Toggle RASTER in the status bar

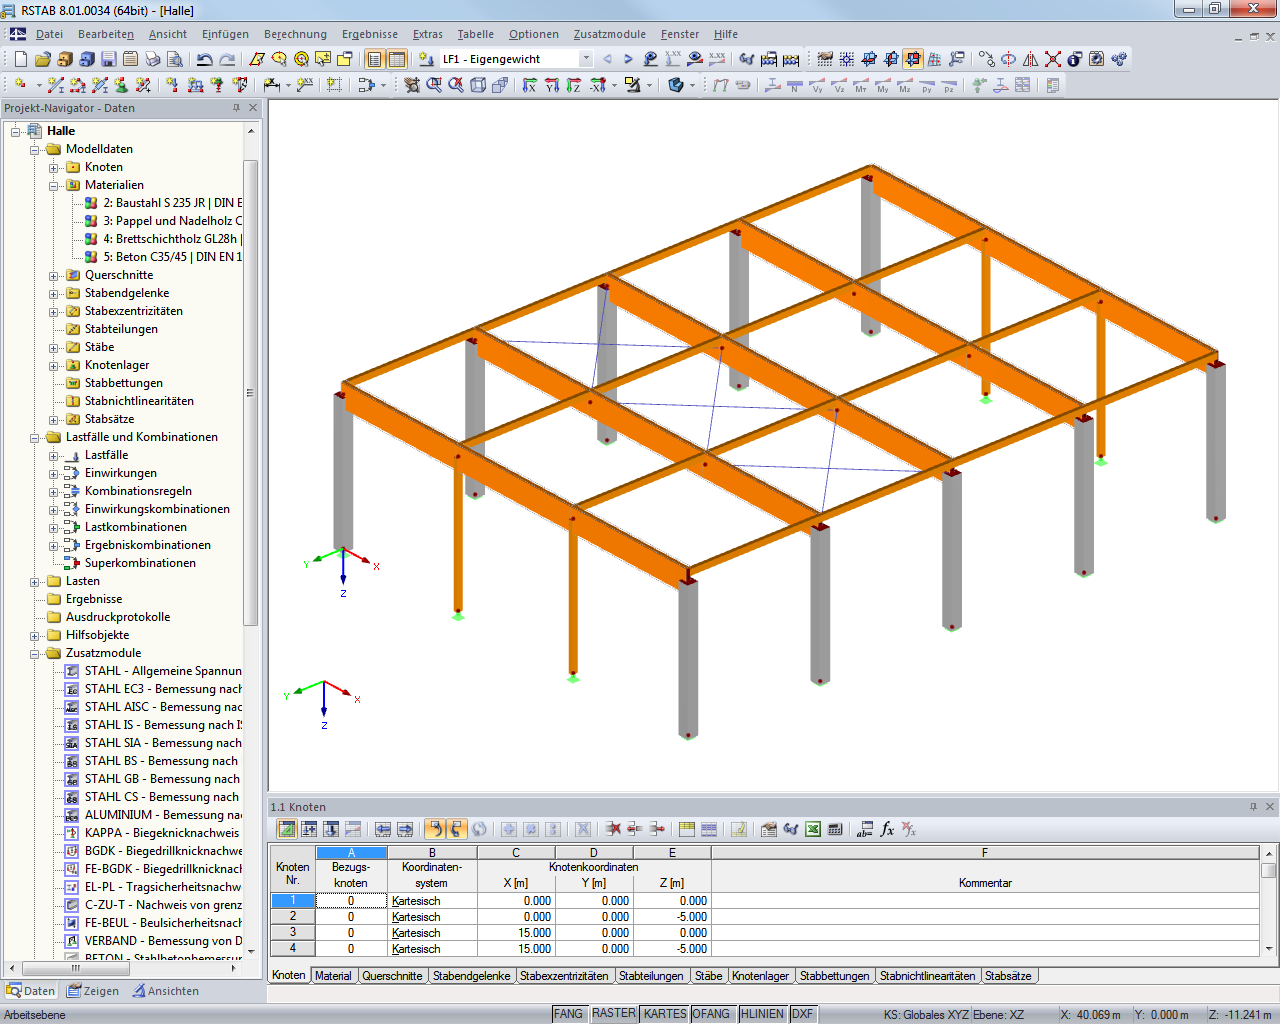[x=613, y=1013]
